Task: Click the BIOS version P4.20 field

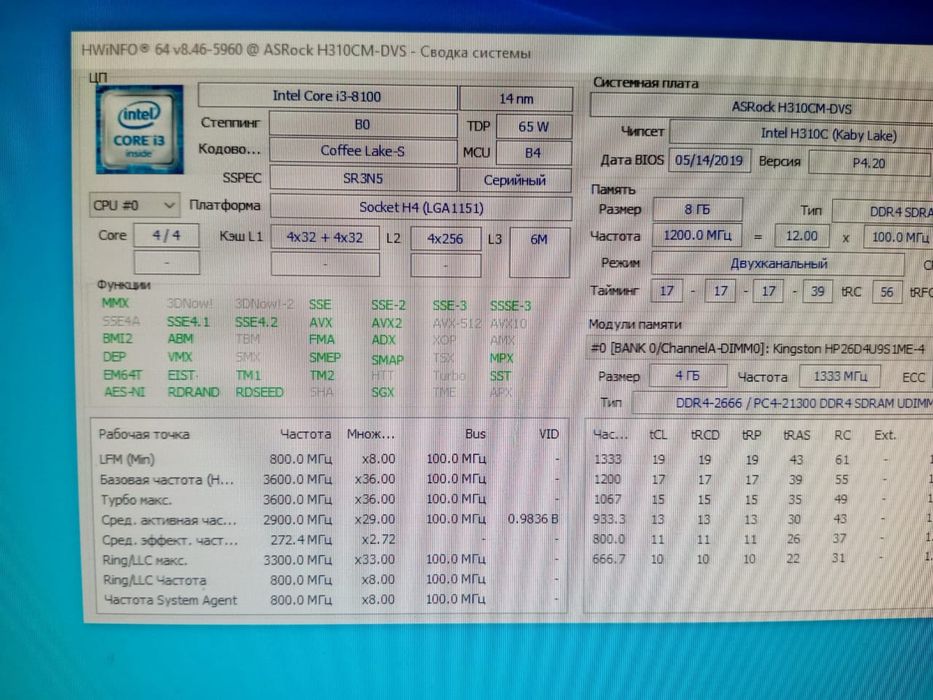Action: tap(869, 163)
